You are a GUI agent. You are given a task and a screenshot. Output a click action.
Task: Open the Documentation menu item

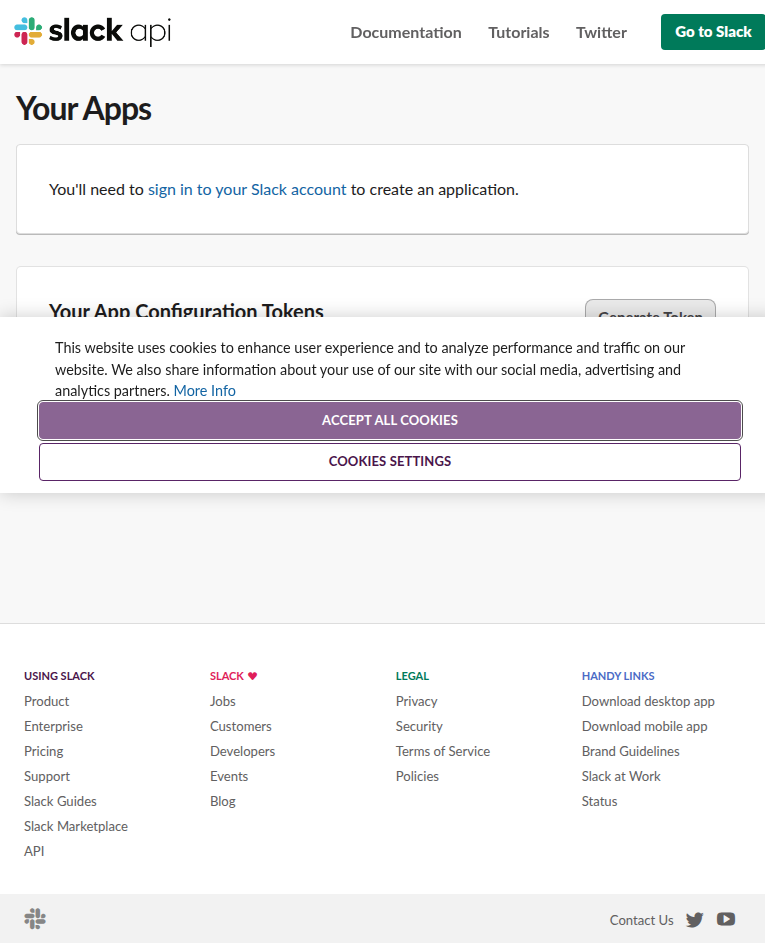[x=405, y=32]
